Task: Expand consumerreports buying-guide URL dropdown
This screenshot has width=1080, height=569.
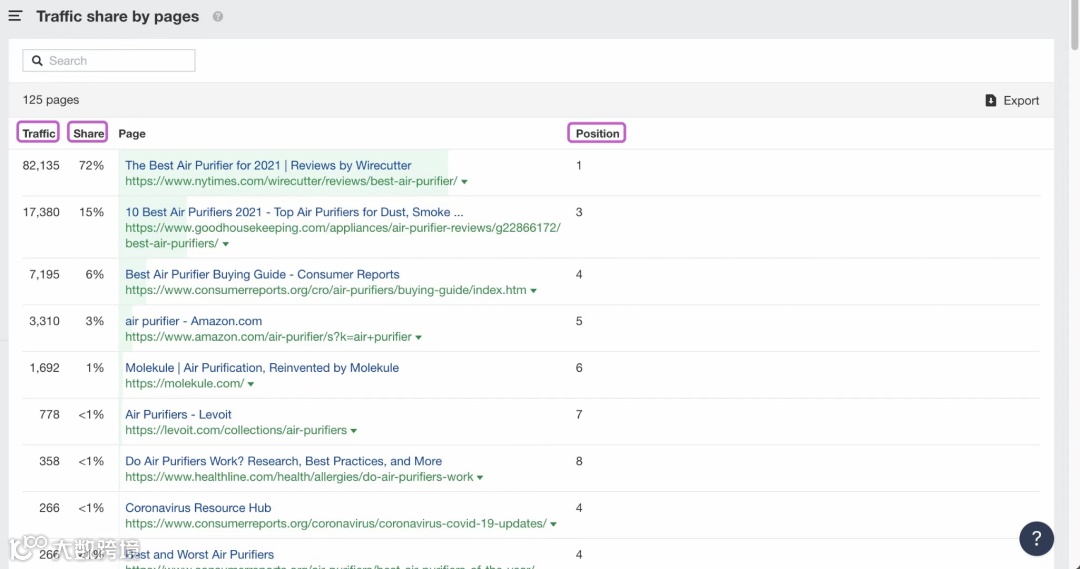Action: [x=534, y=291]
